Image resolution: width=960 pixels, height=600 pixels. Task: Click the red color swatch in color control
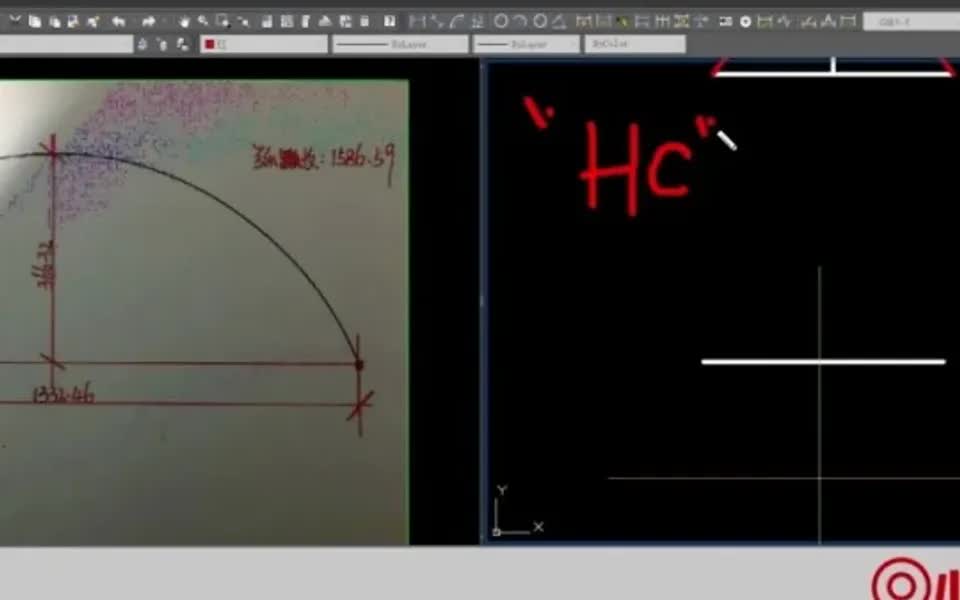coord(210,43)
